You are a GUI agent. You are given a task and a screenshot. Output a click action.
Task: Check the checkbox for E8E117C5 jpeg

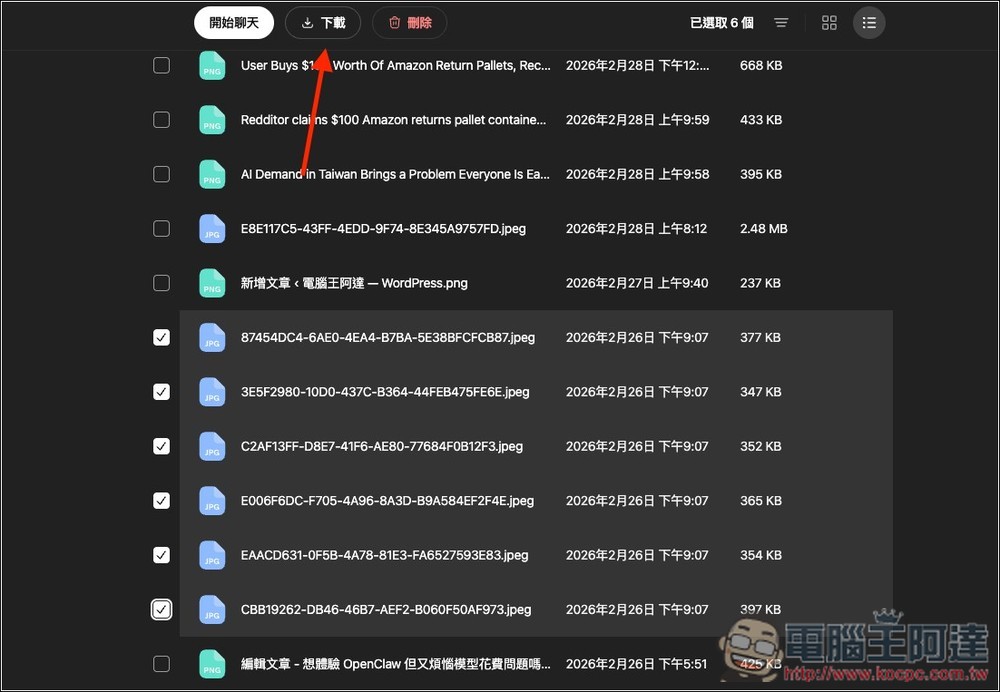tap(161, 228)
